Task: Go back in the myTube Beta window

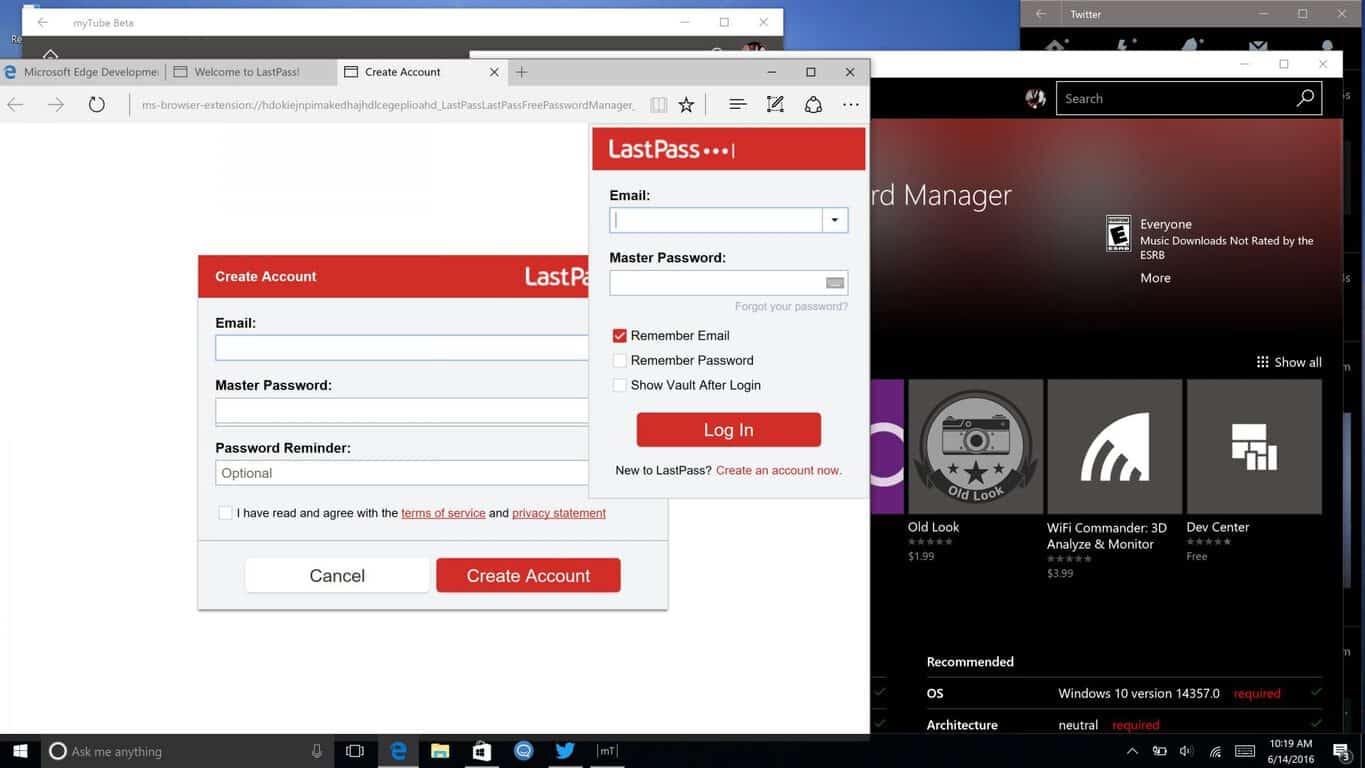Action: pos(42,22)
